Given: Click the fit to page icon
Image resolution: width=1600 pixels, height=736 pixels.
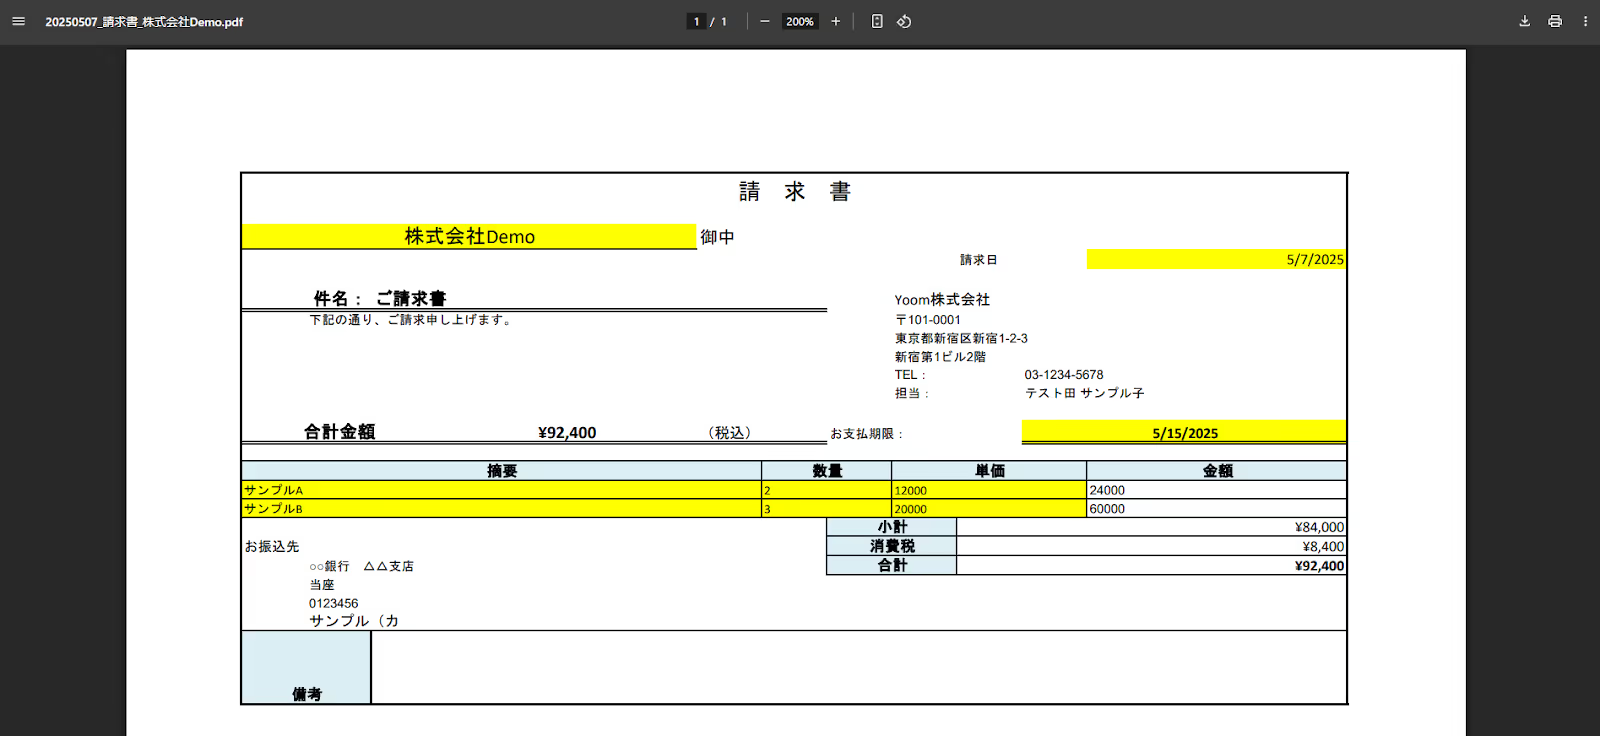Looking at the screenshot, I should pos(877,21).
